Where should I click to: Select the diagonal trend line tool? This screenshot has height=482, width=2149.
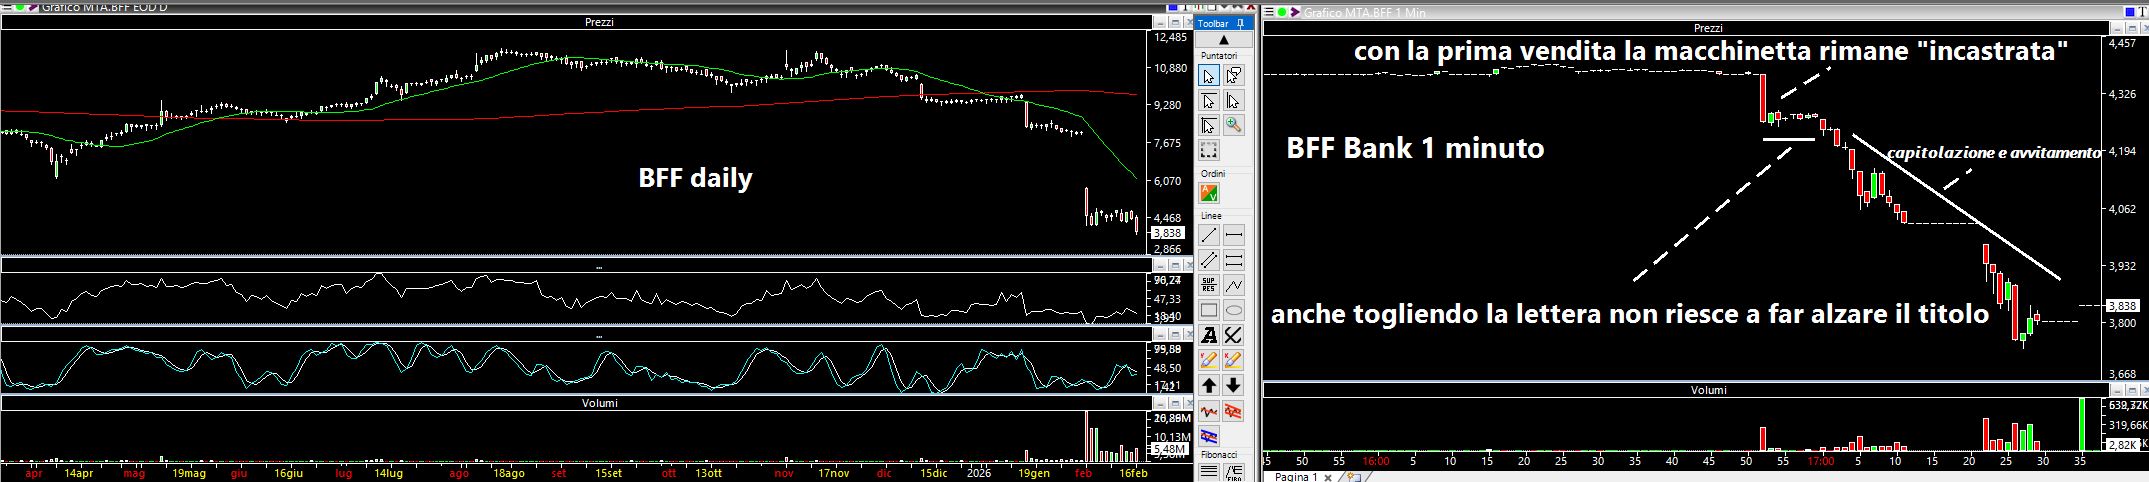click(x=1209, y=235)
